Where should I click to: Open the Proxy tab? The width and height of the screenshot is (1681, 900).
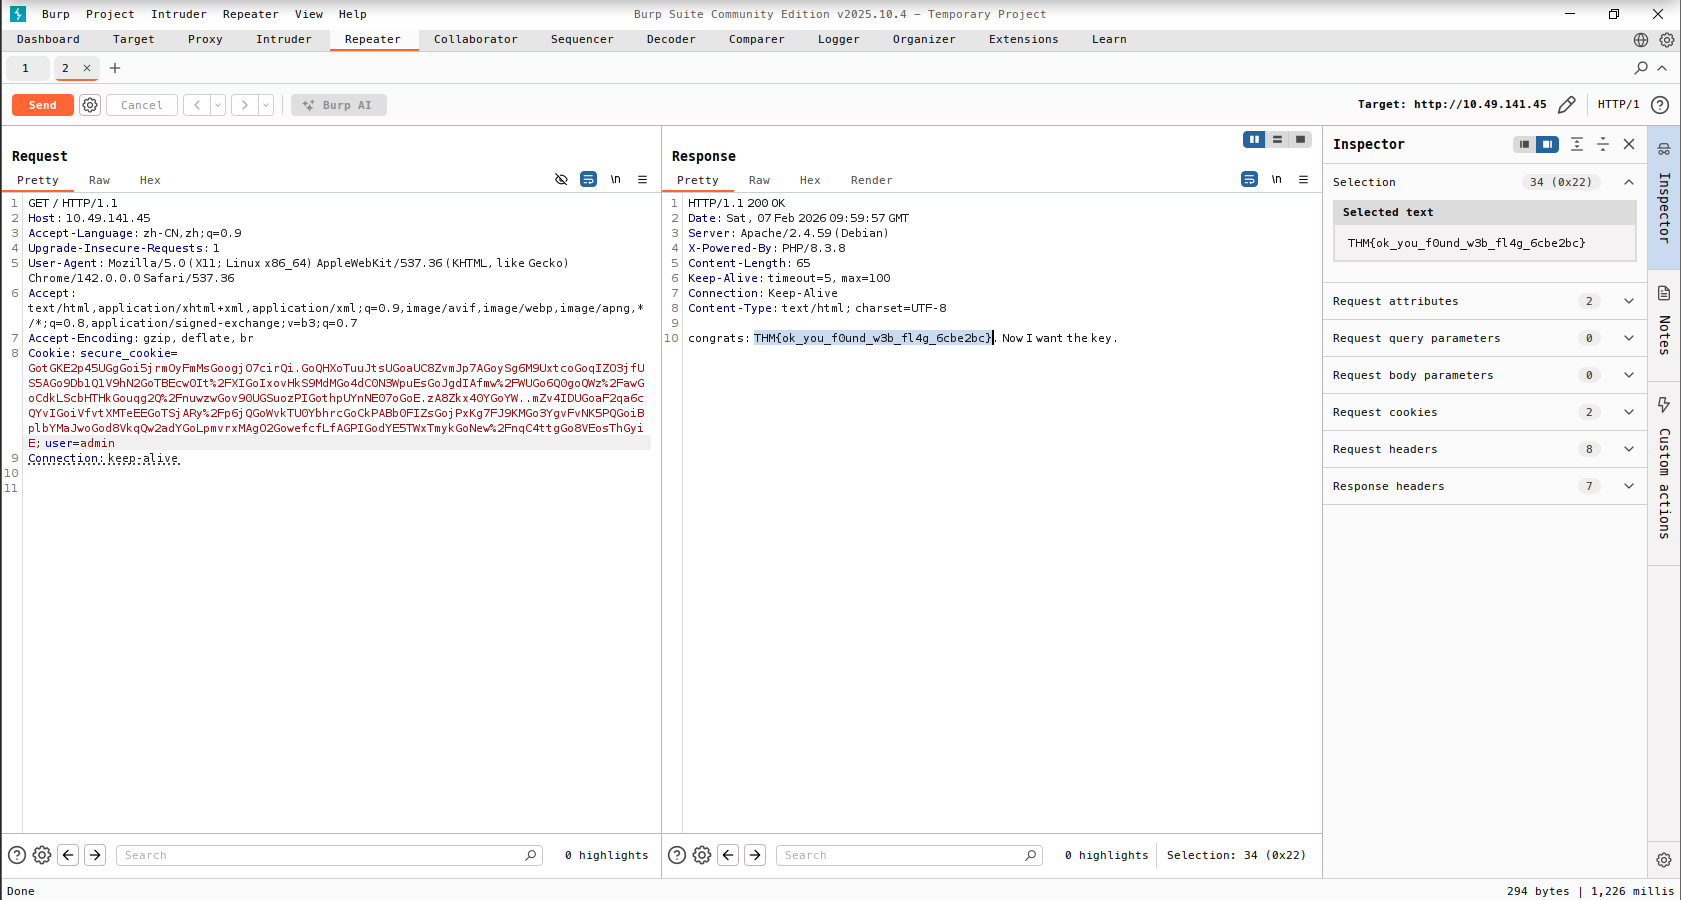[x=205, y=40]
